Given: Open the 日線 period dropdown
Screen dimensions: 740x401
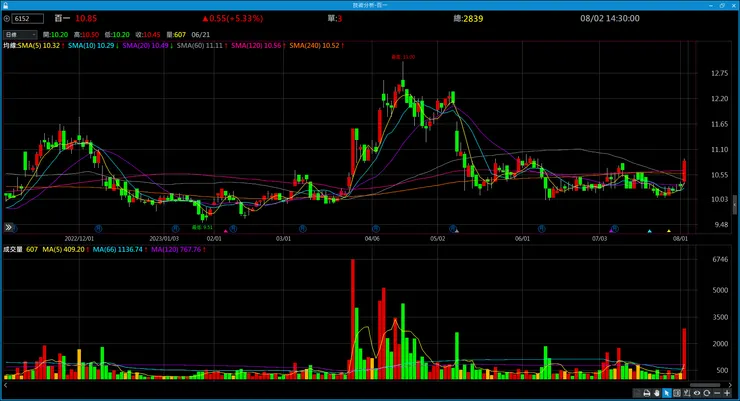Looking at the screenshot, I should point(20,34).
